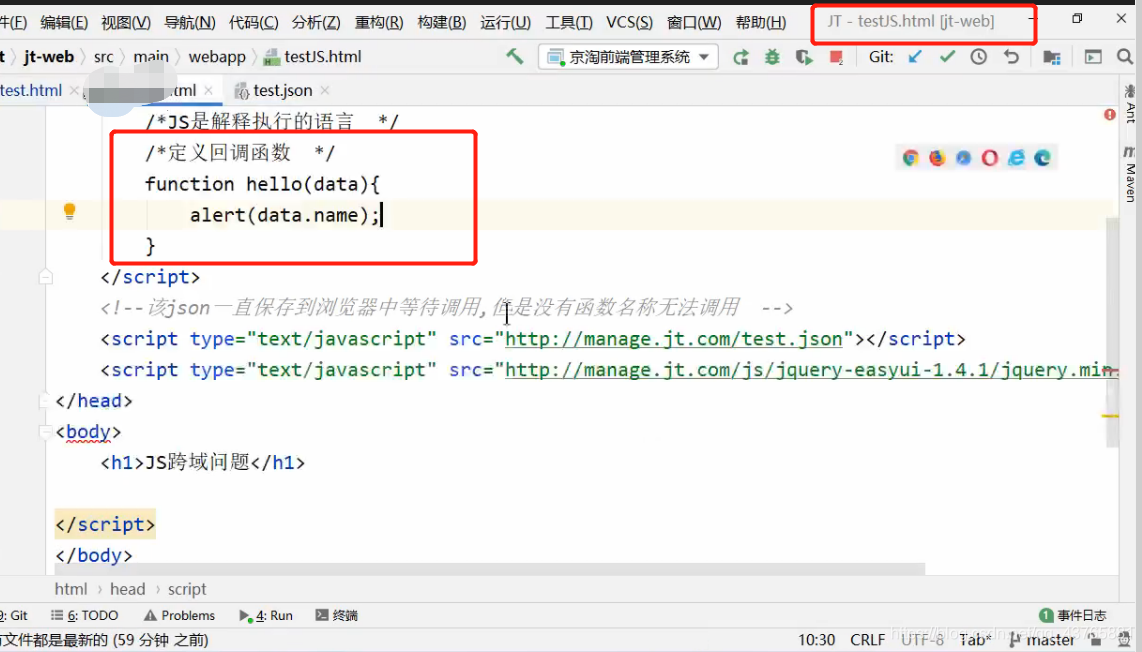1142x652 pixels.
Task: Open the 编辑(E) menu
Action: point(63,23)
